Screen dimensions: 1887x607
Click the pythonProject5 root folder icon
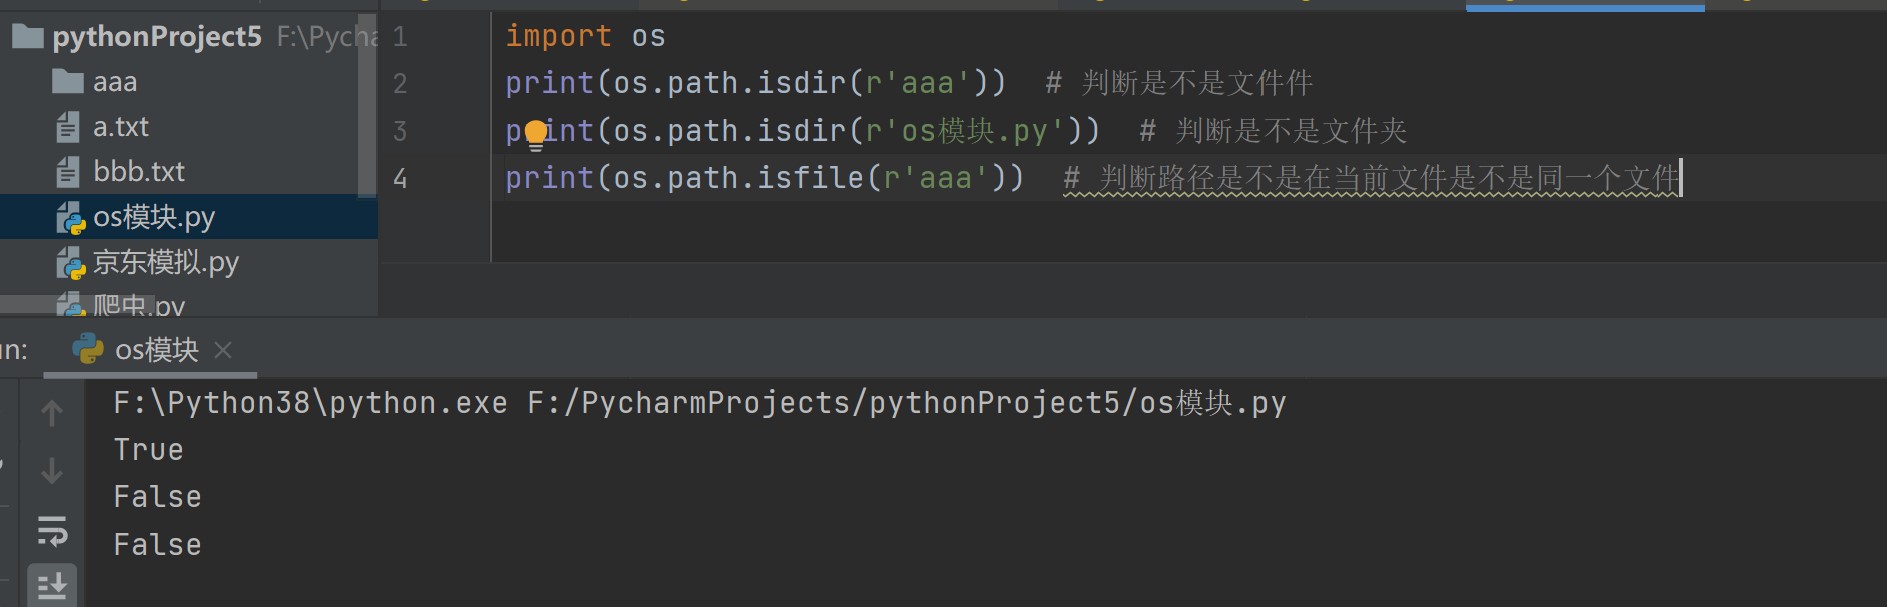[x=28, y=37]
